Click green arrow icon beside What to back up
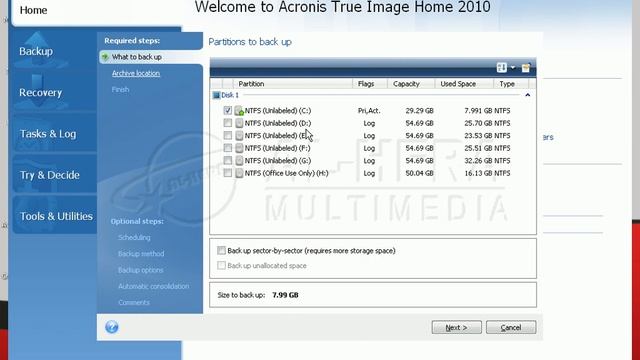 (105, 57)
